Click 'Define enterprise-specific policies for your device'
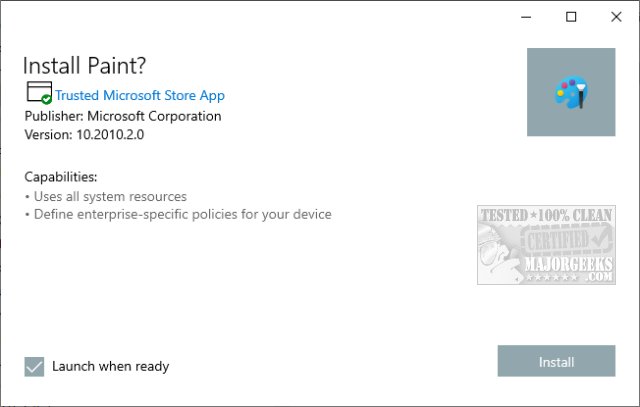Viewport: 640px width, 407px height. pos(182,214)
